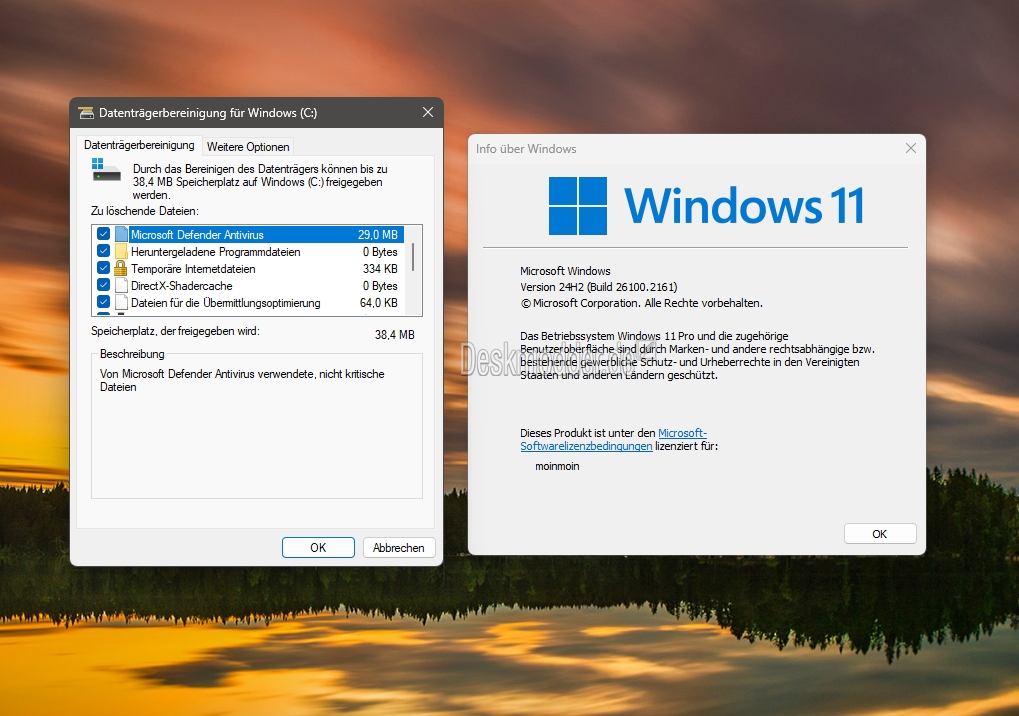1019x716 pixels.
Task: Click the DirectX-Shadercache file icon
Action: pos(121,285)
